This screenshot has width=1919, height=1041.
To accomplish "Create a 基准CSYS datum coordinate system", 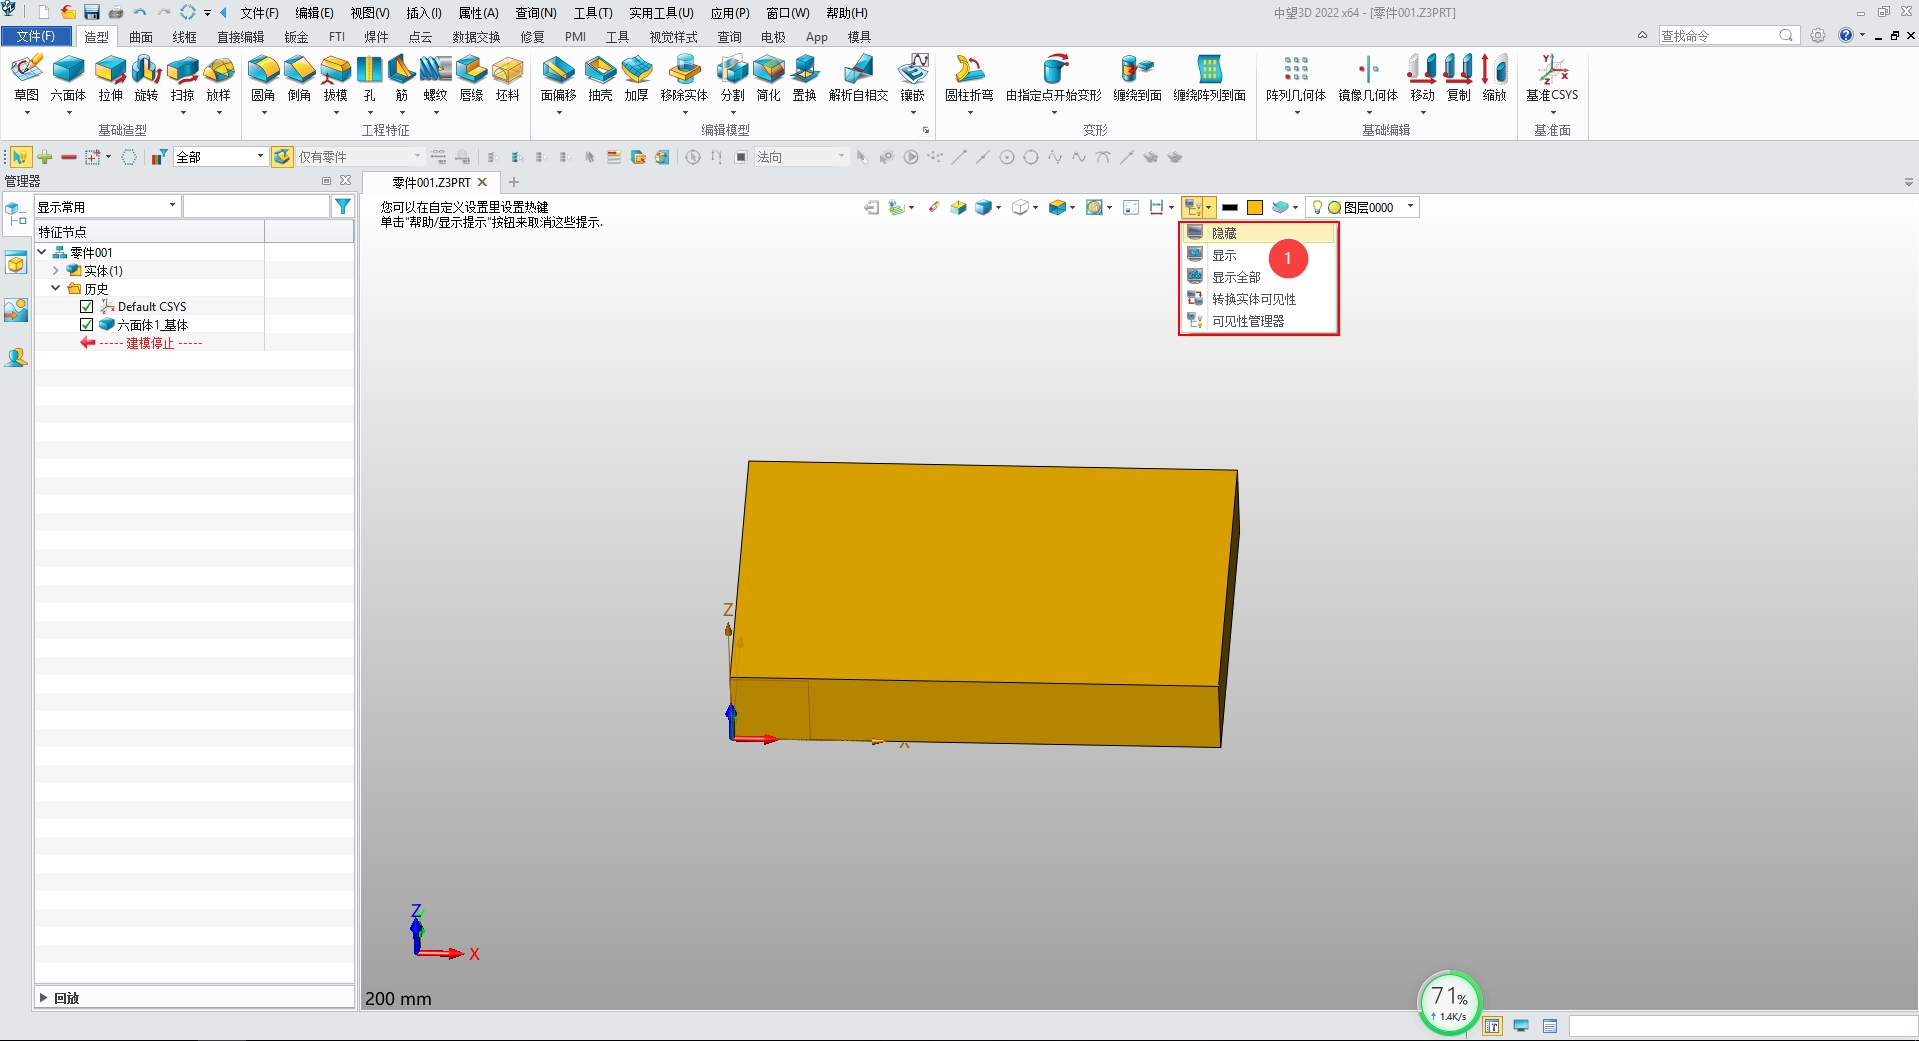I will pos(1552,80).
